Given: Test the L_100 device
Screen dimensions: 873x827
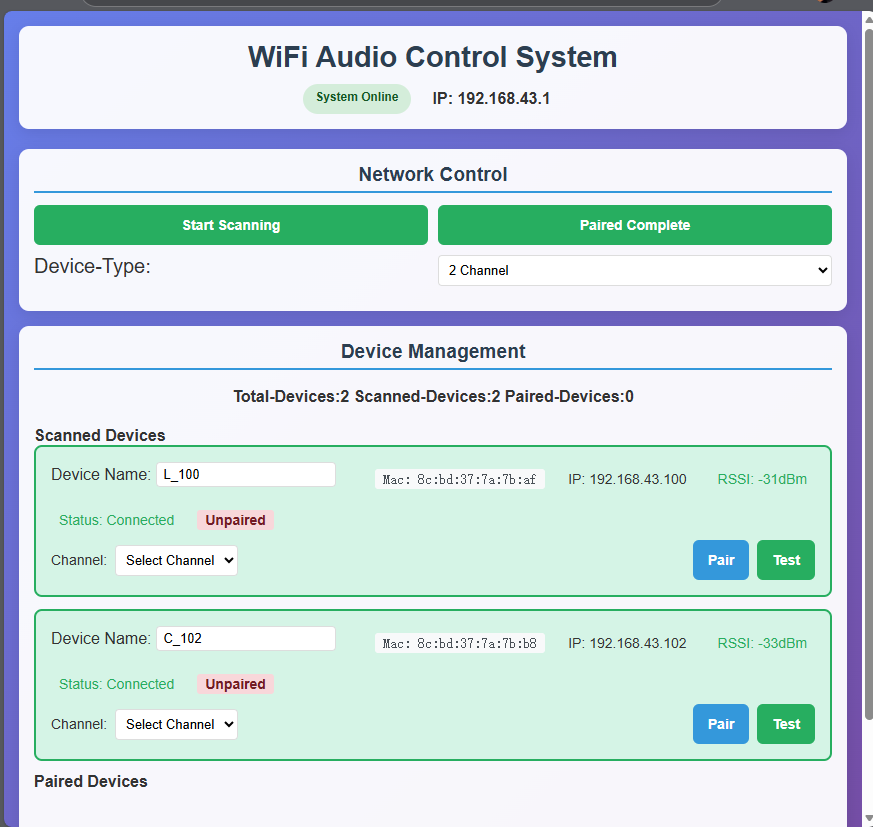Looking at the screenshot, I should [786, 560].
